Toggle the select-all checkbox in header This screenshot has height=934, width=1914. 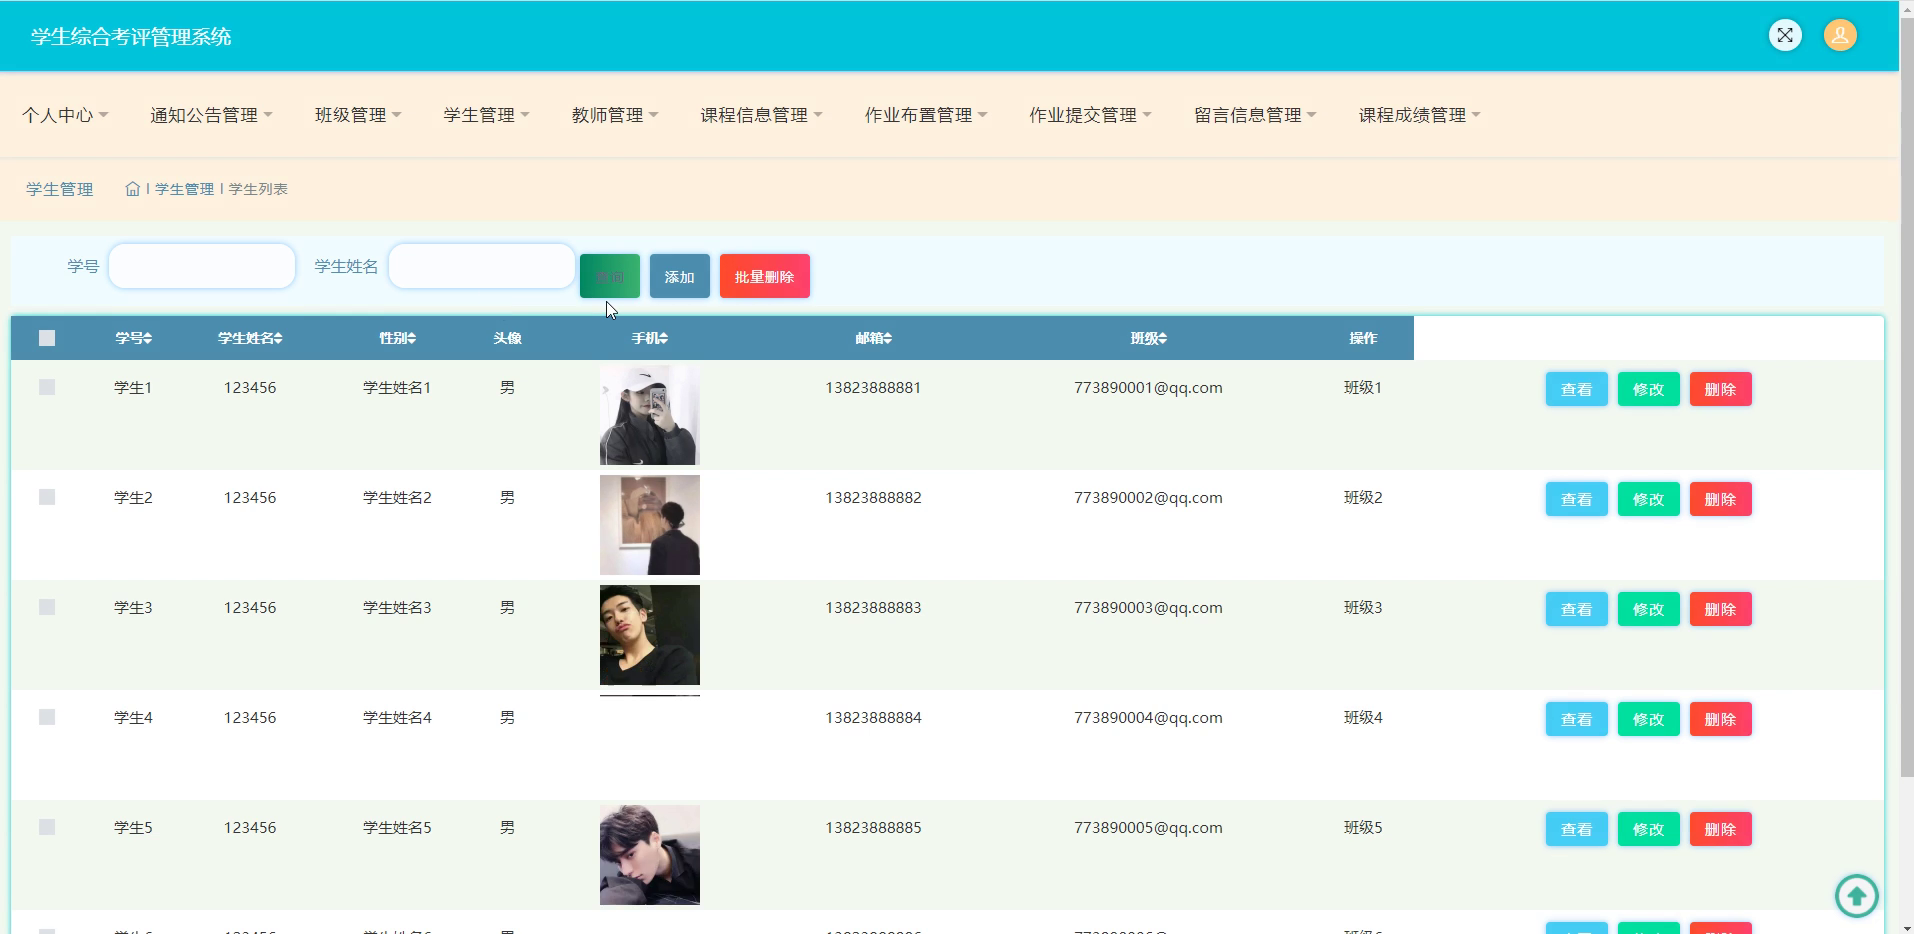[x=47, y=338]
